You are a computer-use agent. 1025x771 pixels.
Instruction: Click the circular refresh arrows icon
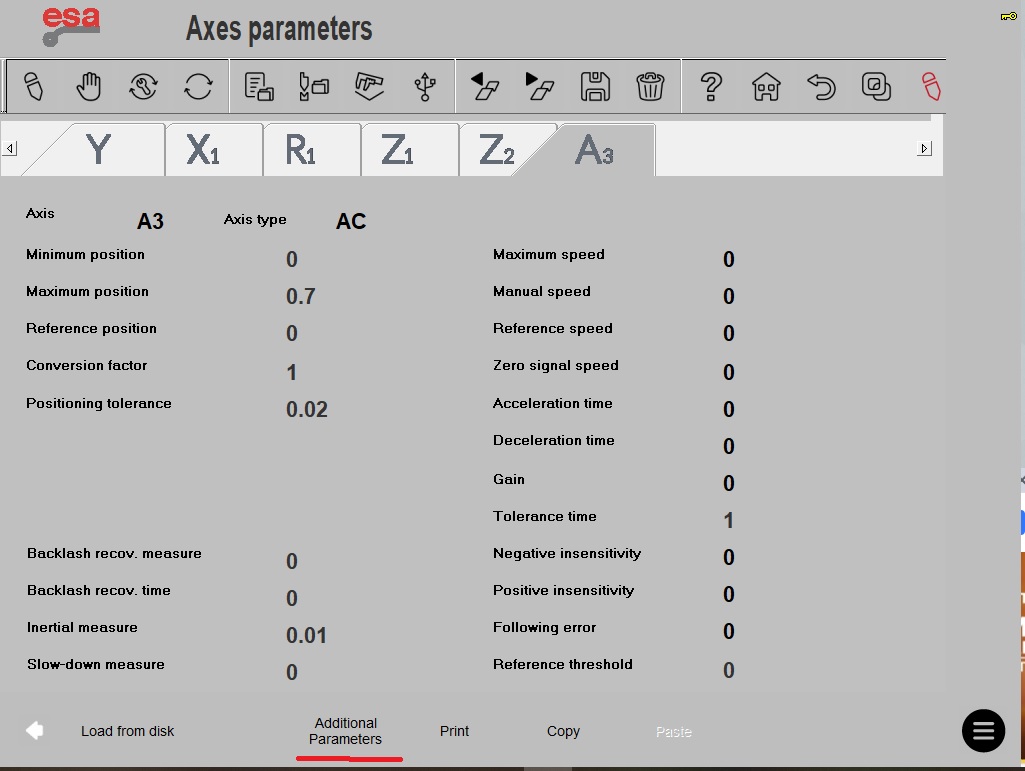click(198, 86)
